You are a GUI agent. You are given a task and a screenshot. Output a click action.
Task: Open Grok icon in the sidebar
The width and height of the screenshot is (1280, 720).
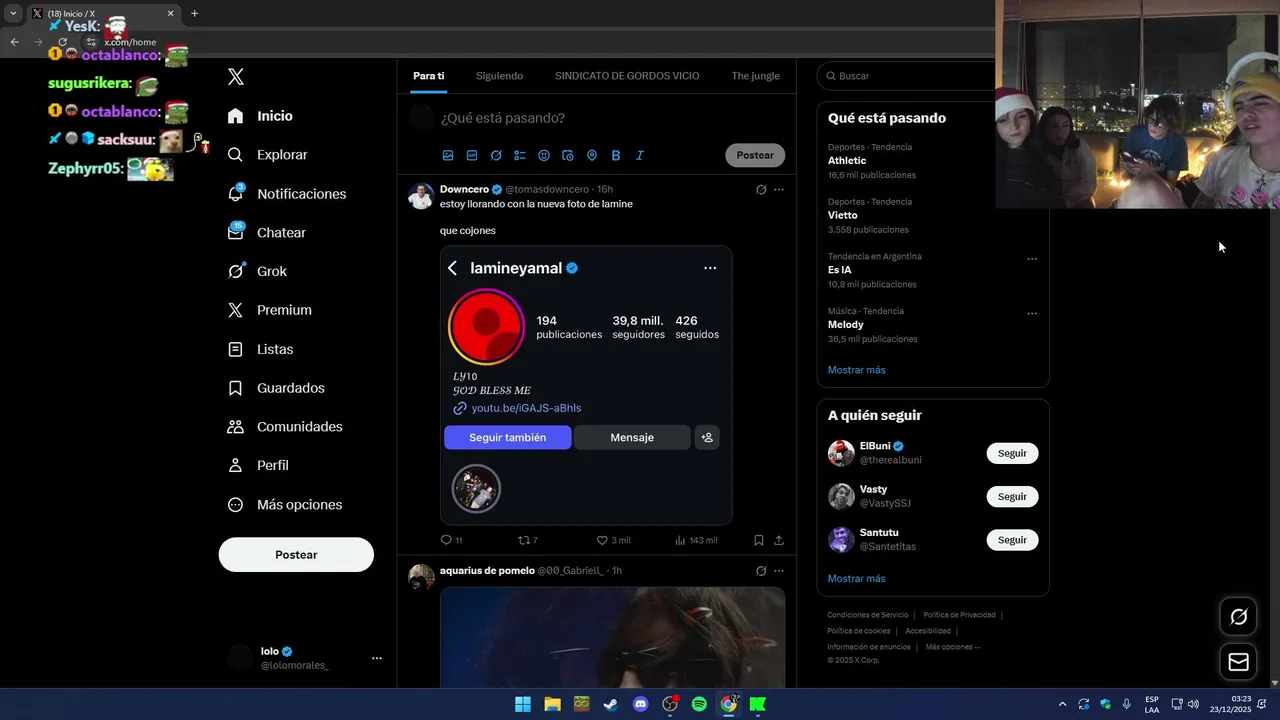pyautogui.click(x=236, y=271)
